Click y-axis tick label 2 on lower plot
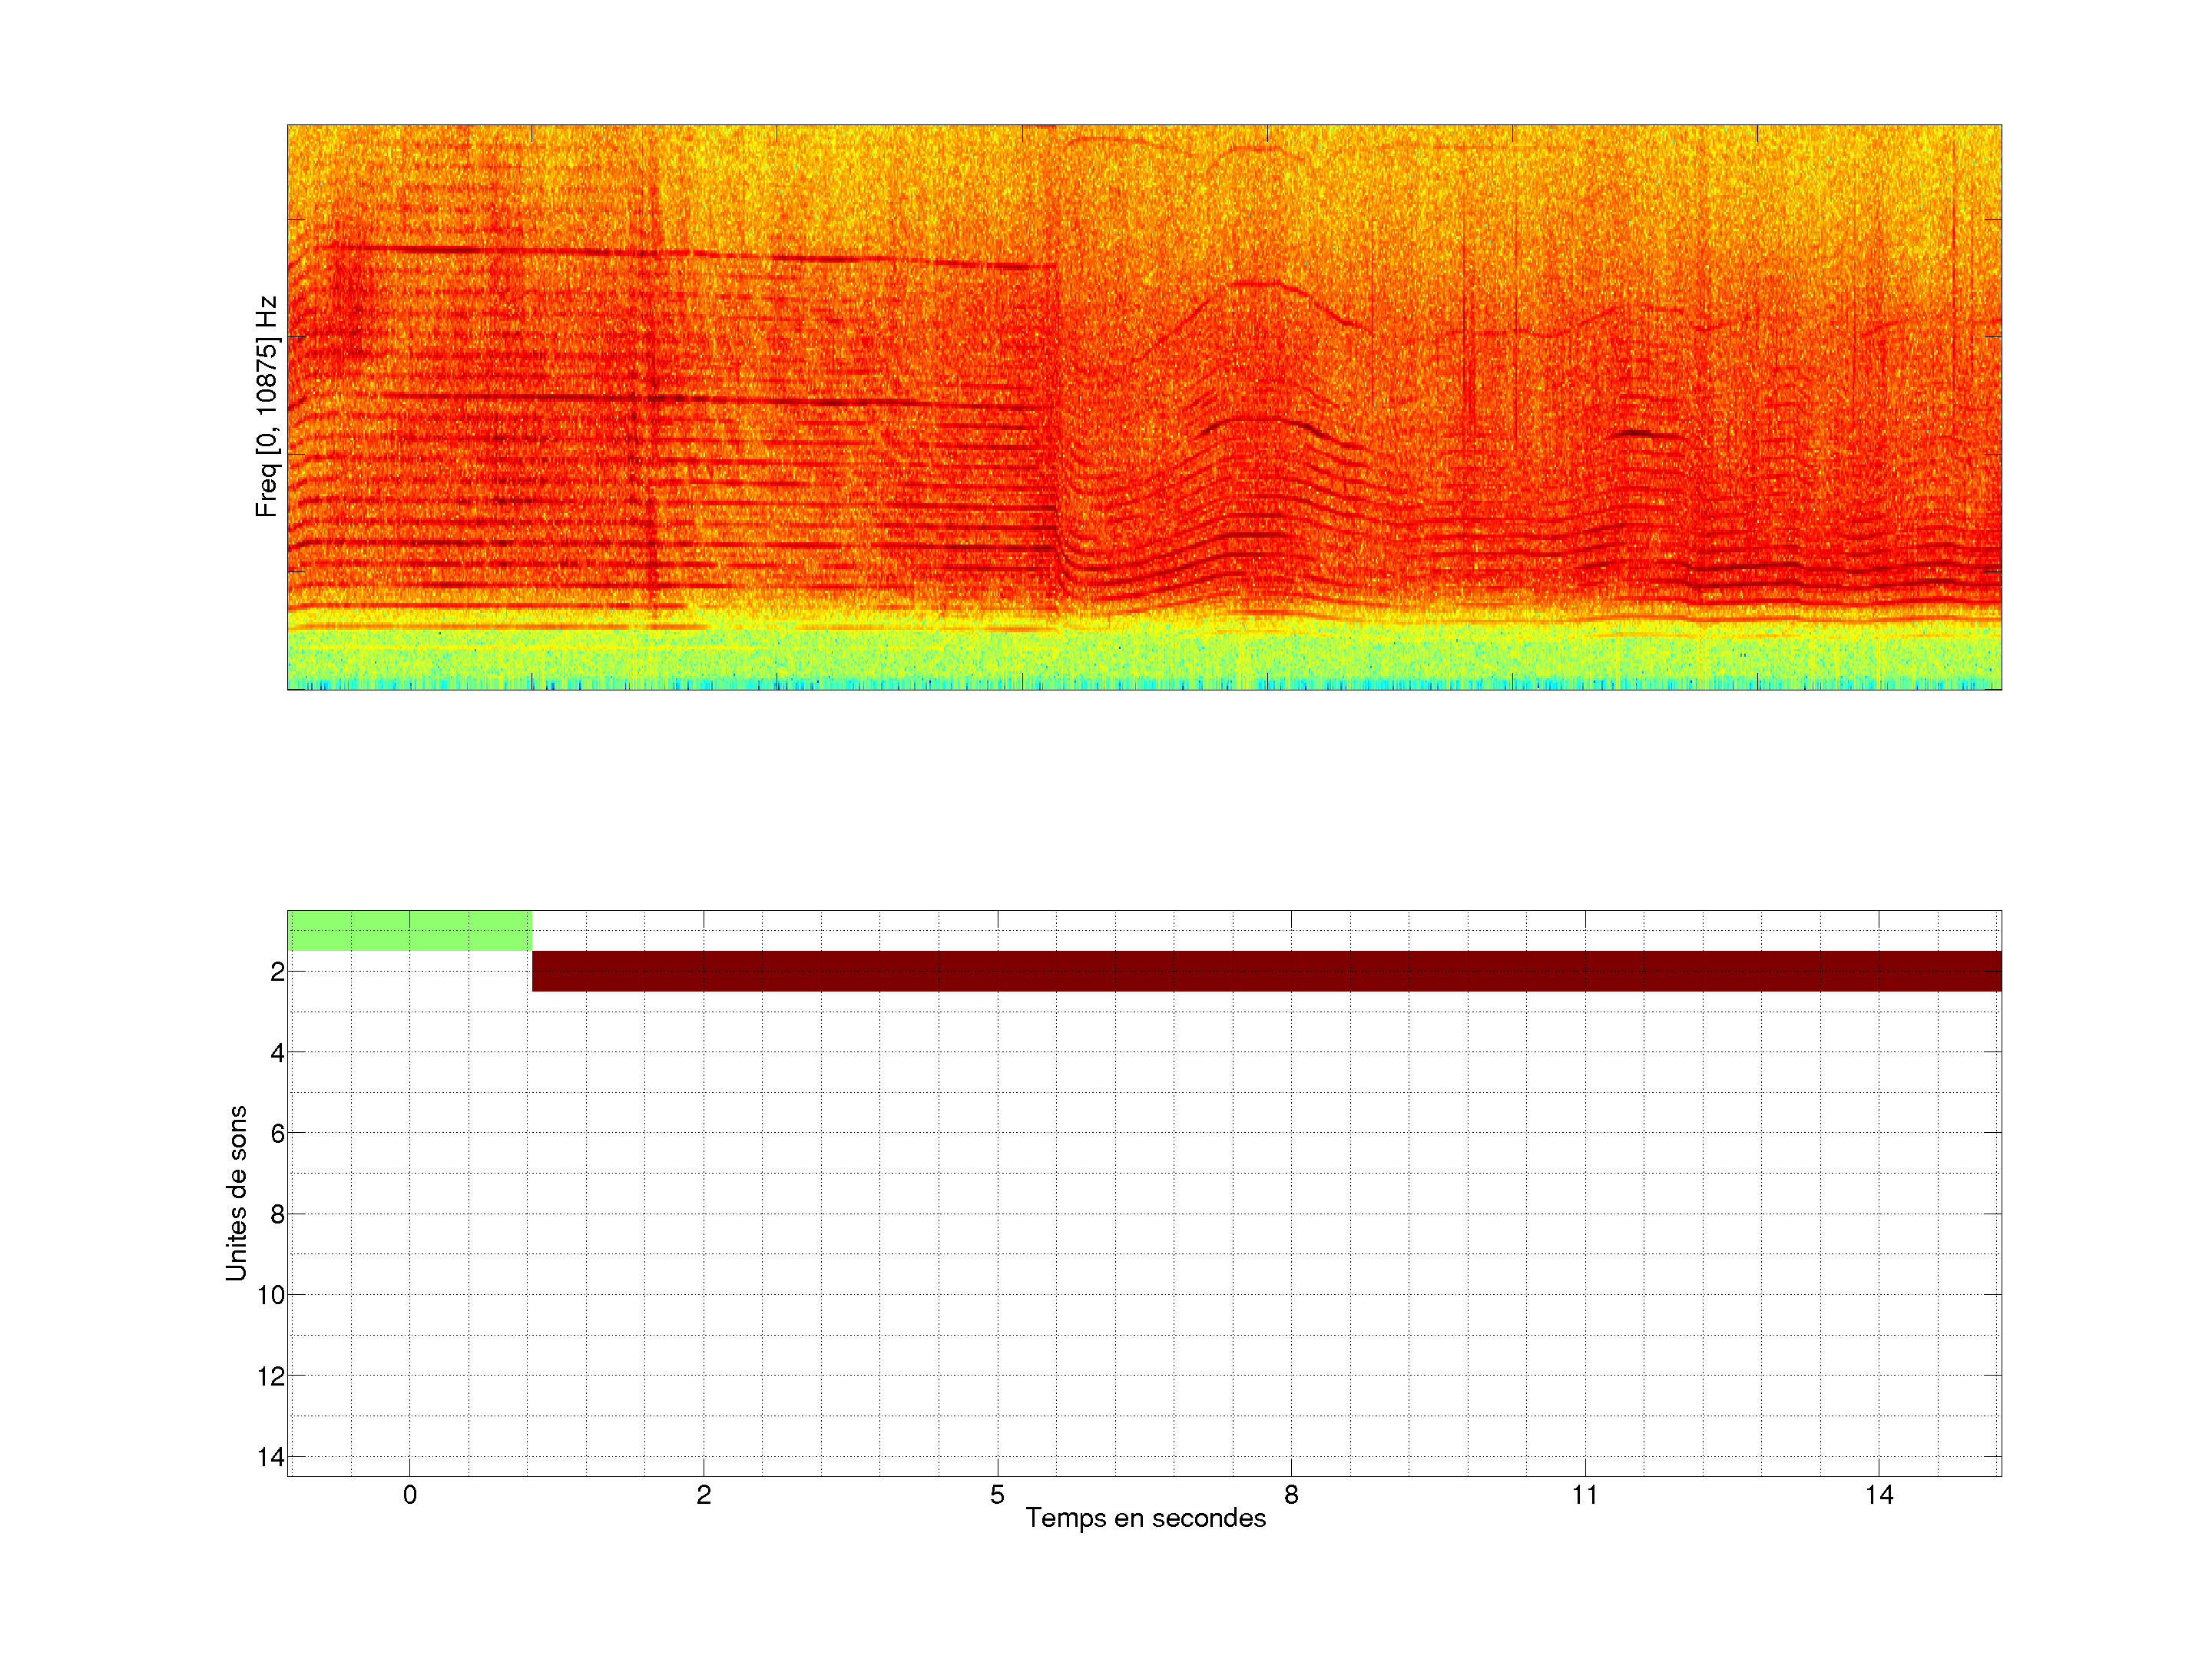 (x=277, y=972)
